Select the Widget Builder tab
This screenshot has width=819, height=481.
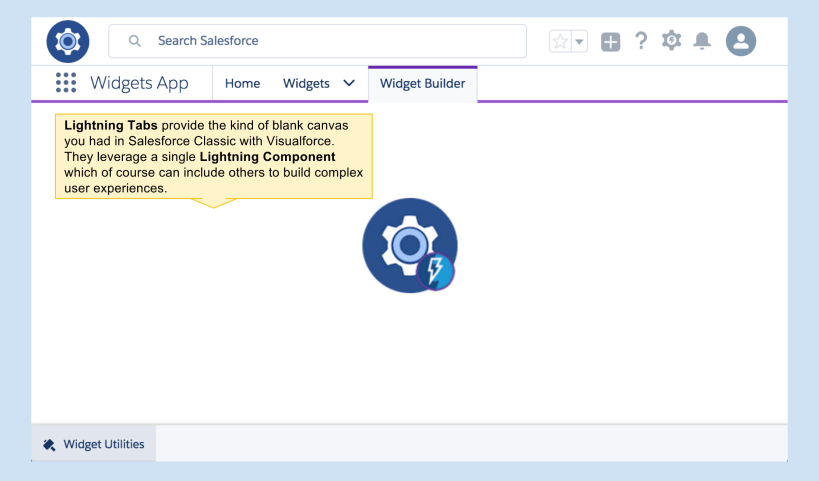(422, 84)
